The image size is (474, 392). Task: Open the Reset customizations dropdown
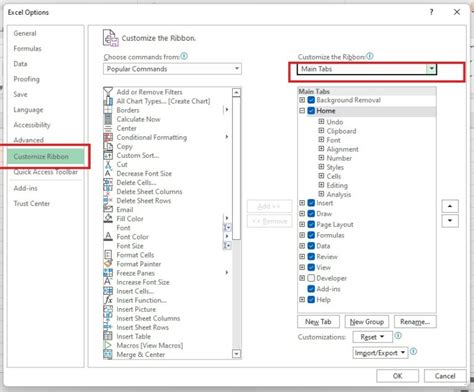pyautogui.click(x=372, y=337)
